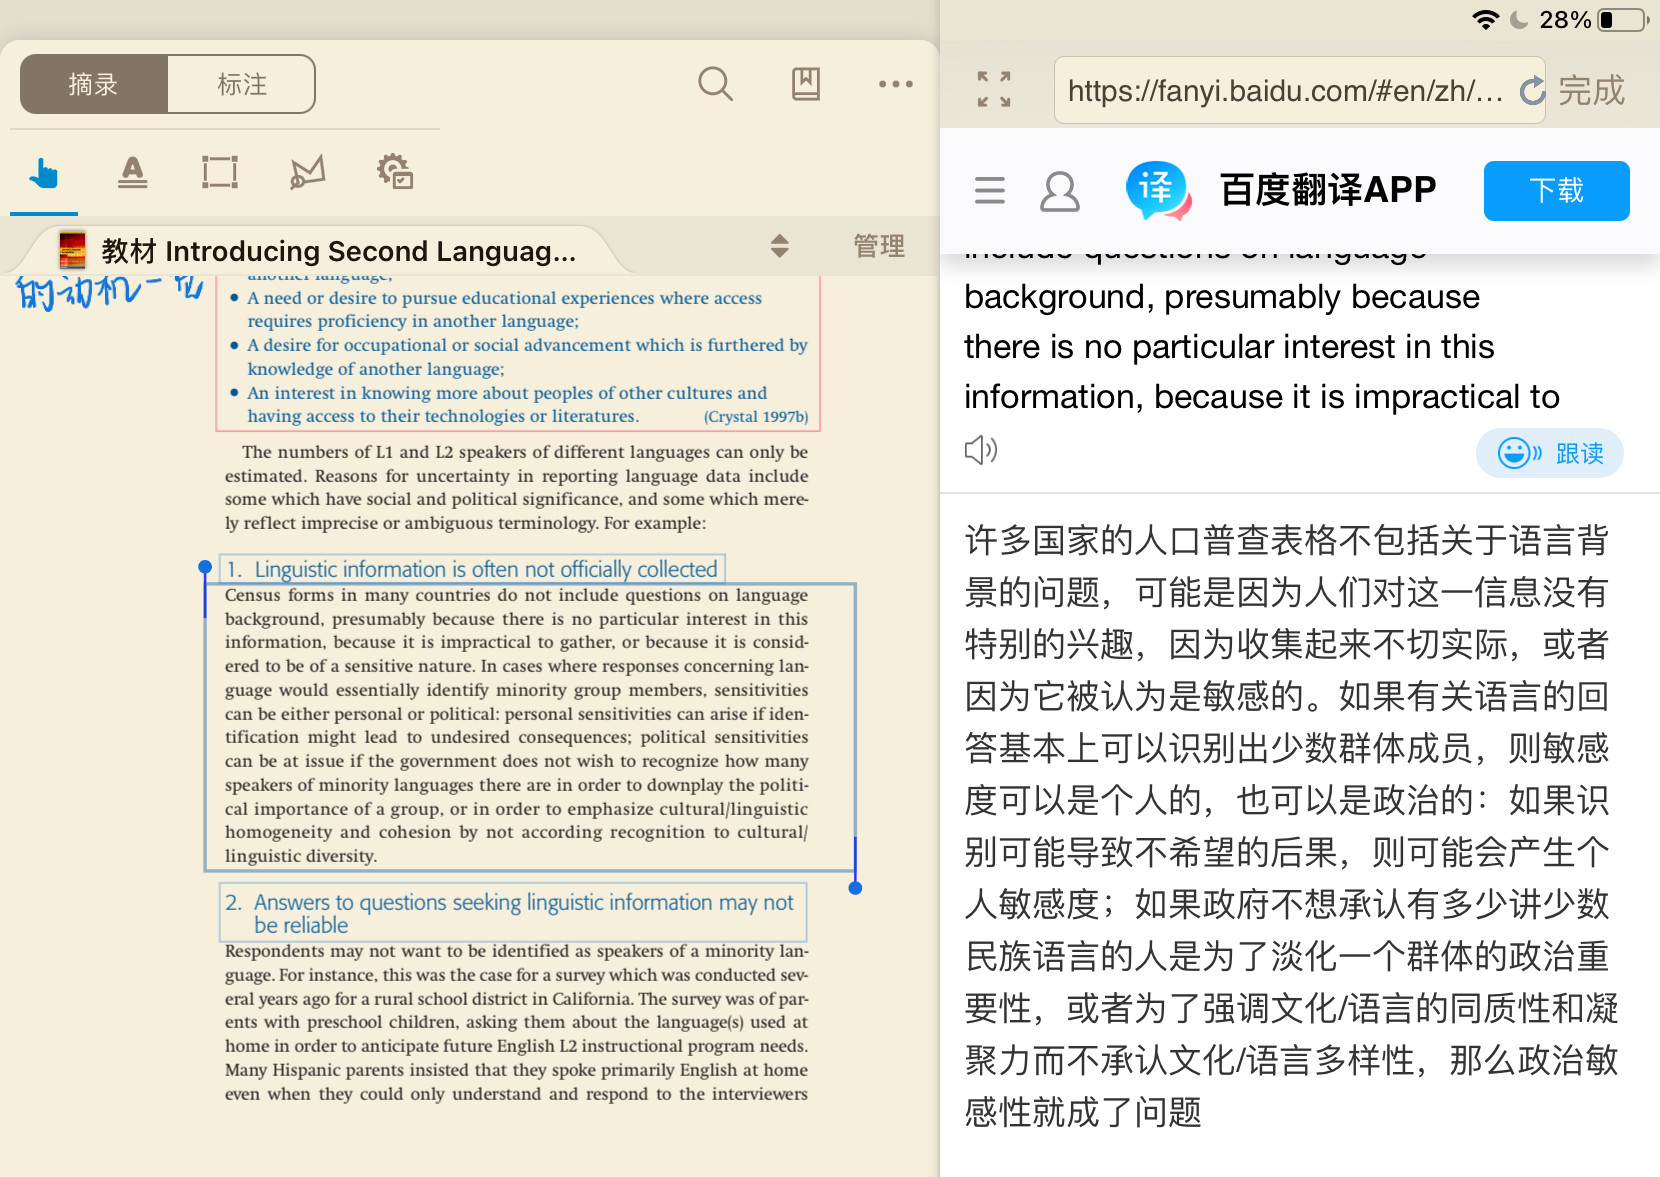The image size is (1660, 1177).
Task: Play the English source text audio
Action: pos(981,450)
